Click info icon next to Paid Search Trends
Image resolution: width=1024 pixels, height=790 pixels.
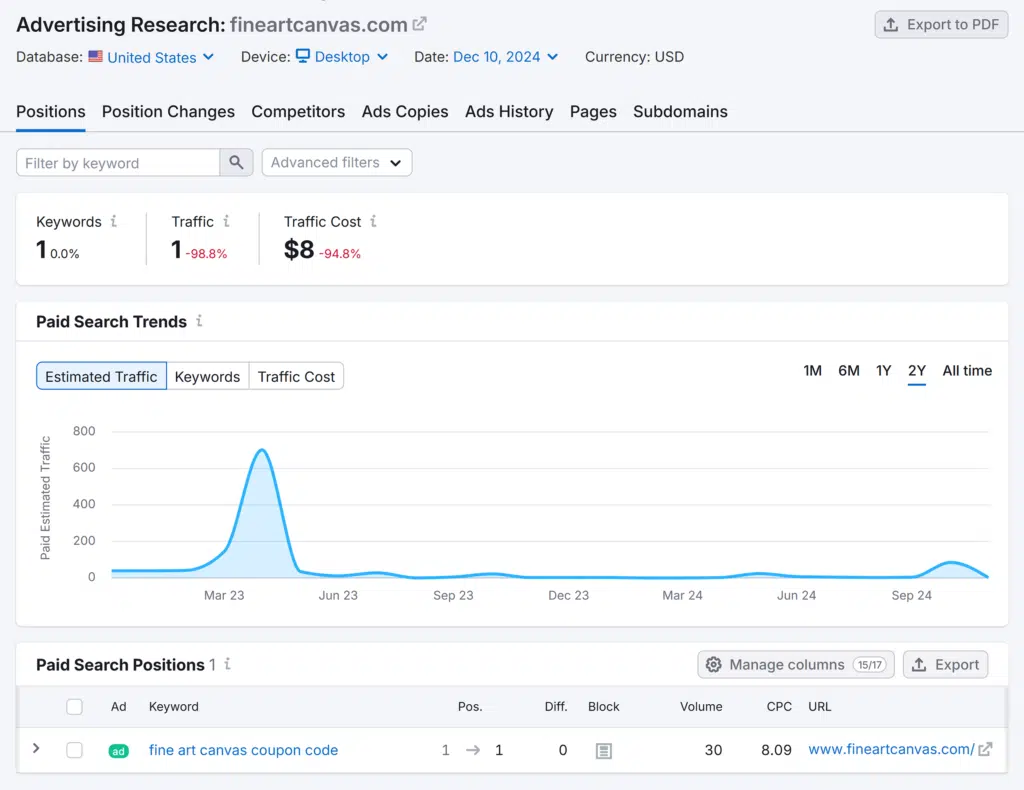[x=199, y=321]
